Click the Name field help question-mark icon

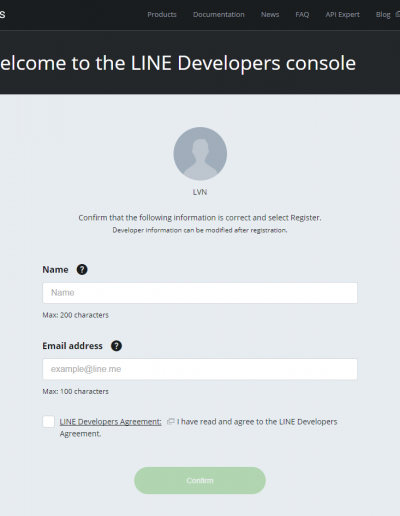point(82,269)
